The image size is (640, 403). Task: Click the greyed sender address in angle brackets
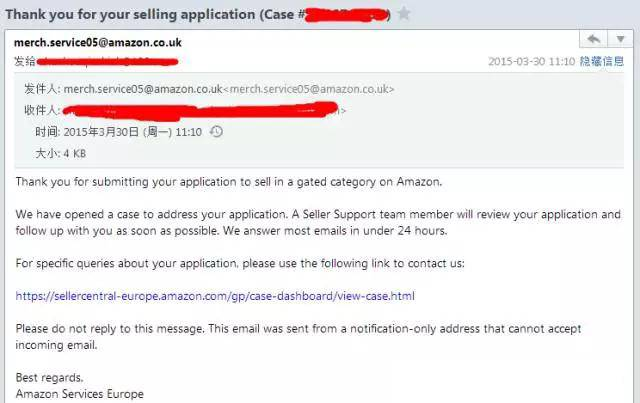[309, 89]
